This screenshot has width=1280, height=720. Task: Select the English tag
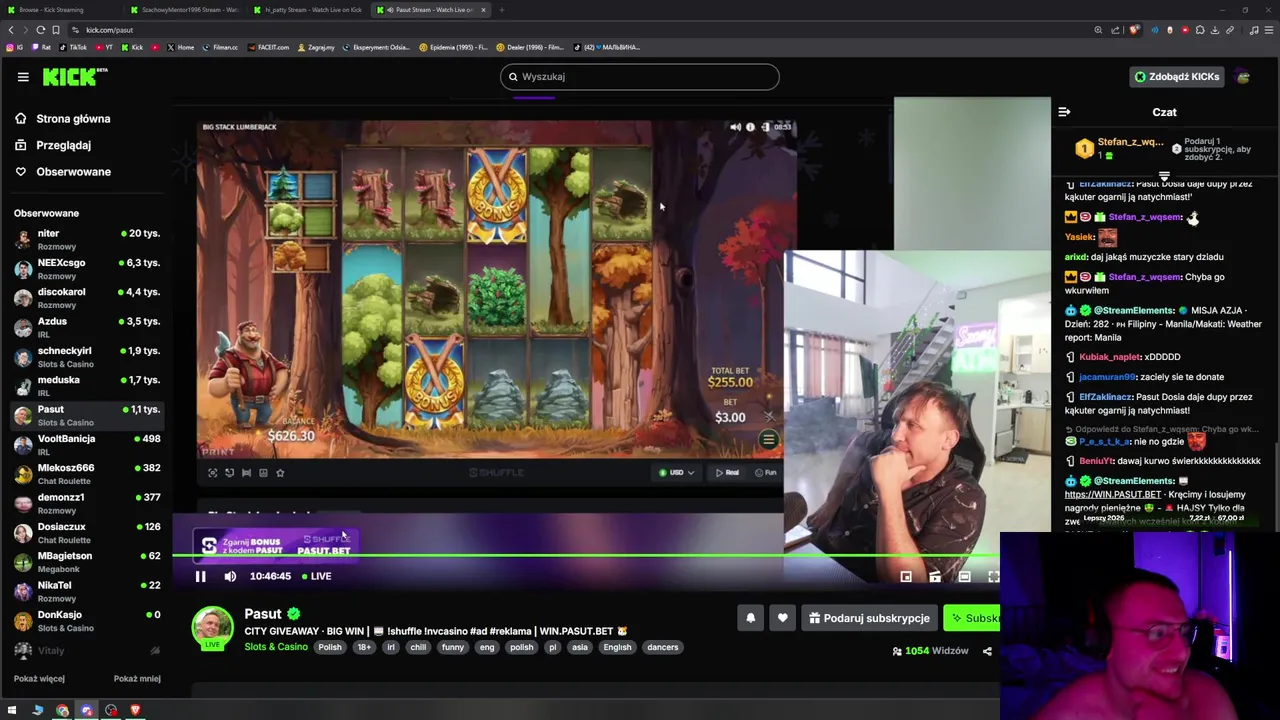[x=617, y=647]
